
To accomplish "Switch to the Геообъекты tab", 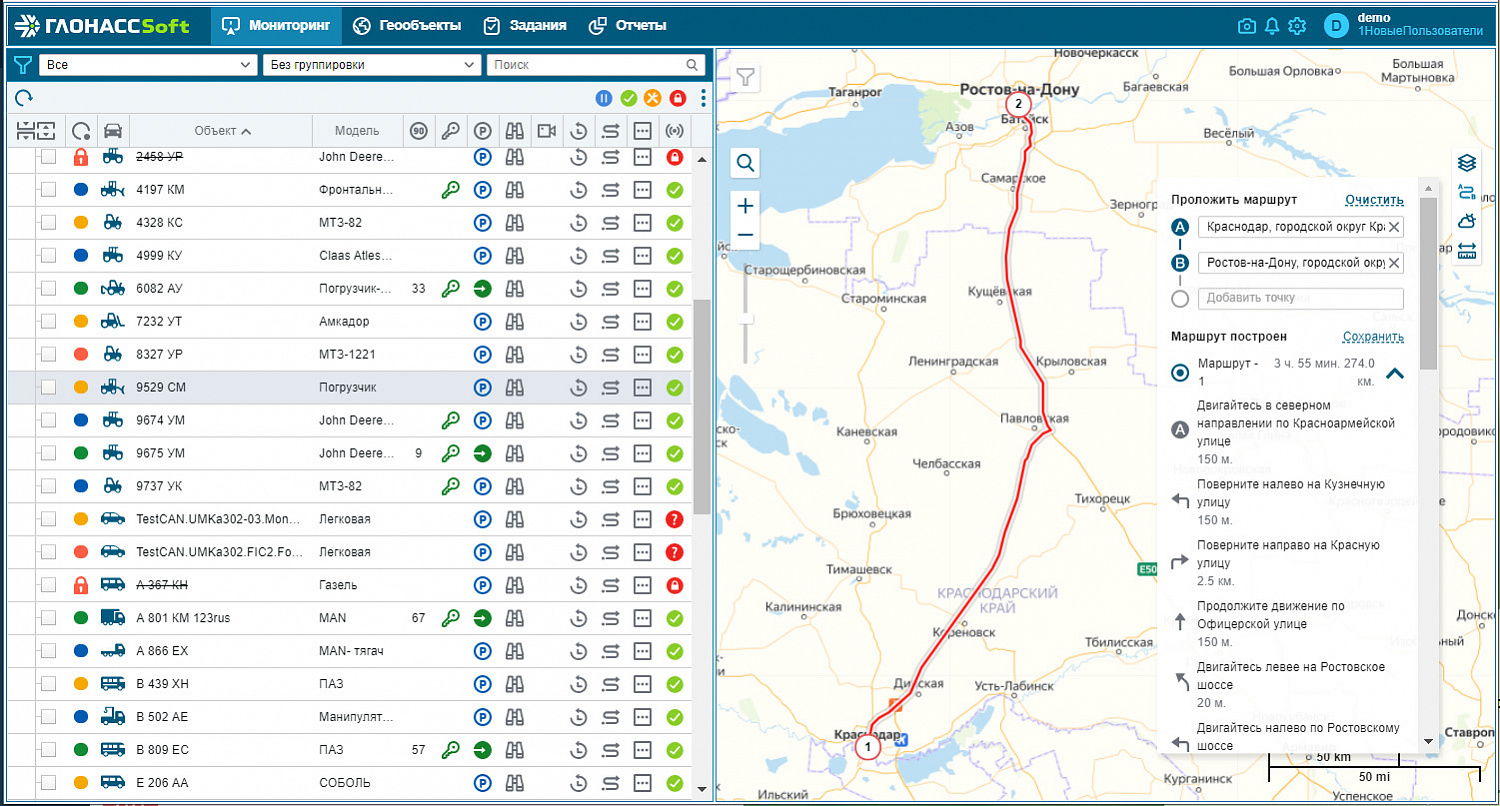I will coord(407,25).
